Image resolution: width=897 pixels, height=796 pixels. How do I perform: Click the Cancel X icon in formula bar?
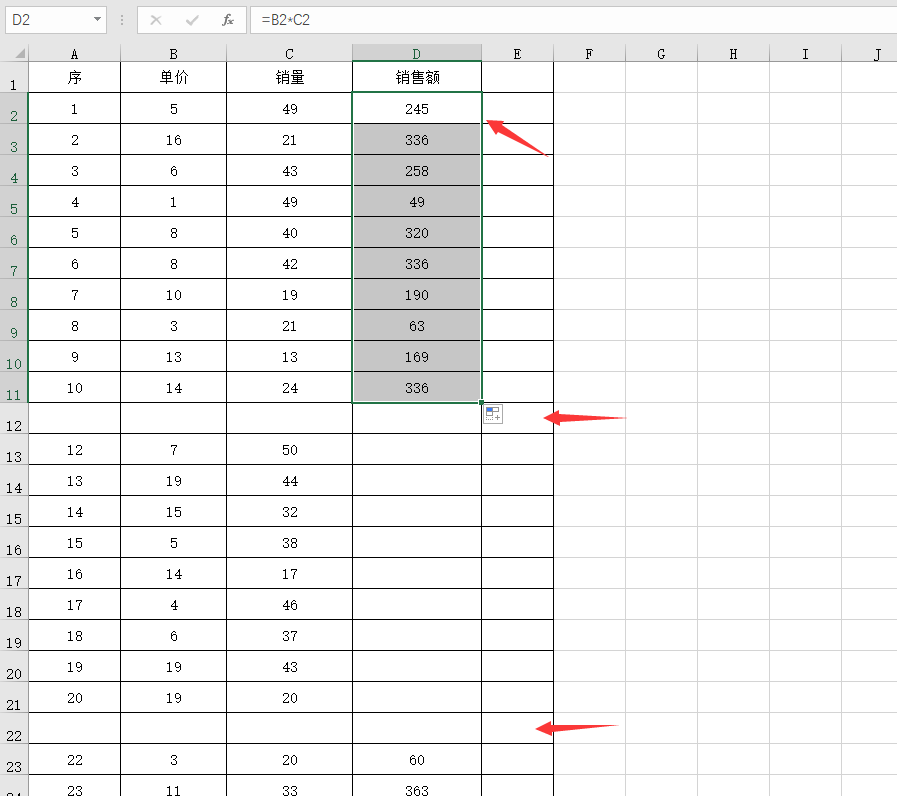tap(156, 21)
